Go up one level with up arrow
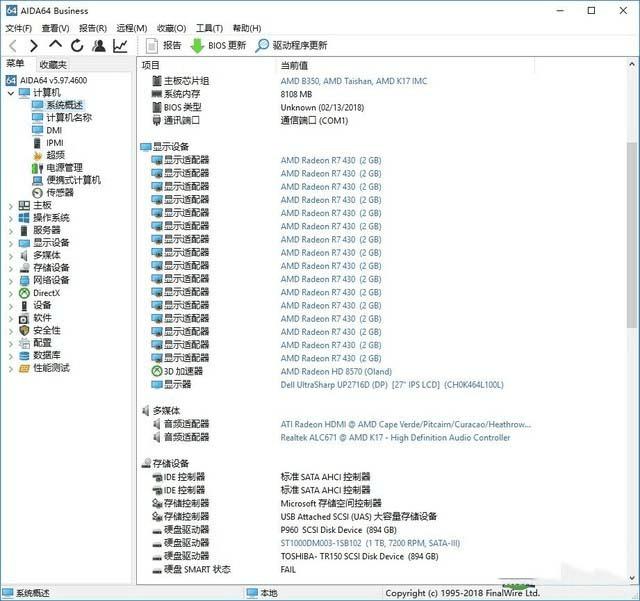 (x=55, y=45)
